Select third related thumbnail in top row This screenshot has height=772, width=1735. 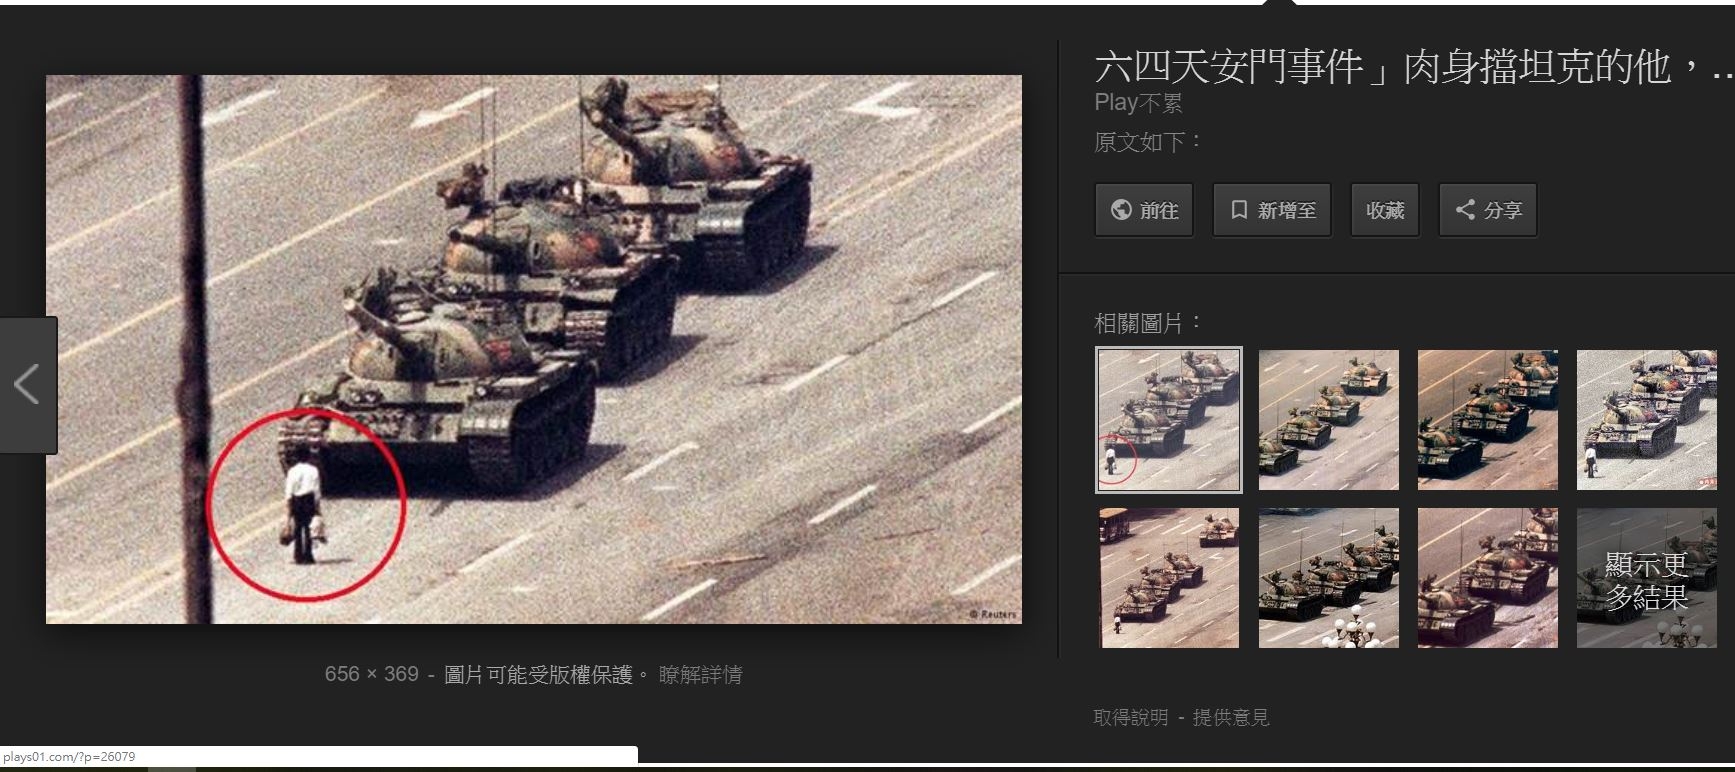pos(1488,420)
